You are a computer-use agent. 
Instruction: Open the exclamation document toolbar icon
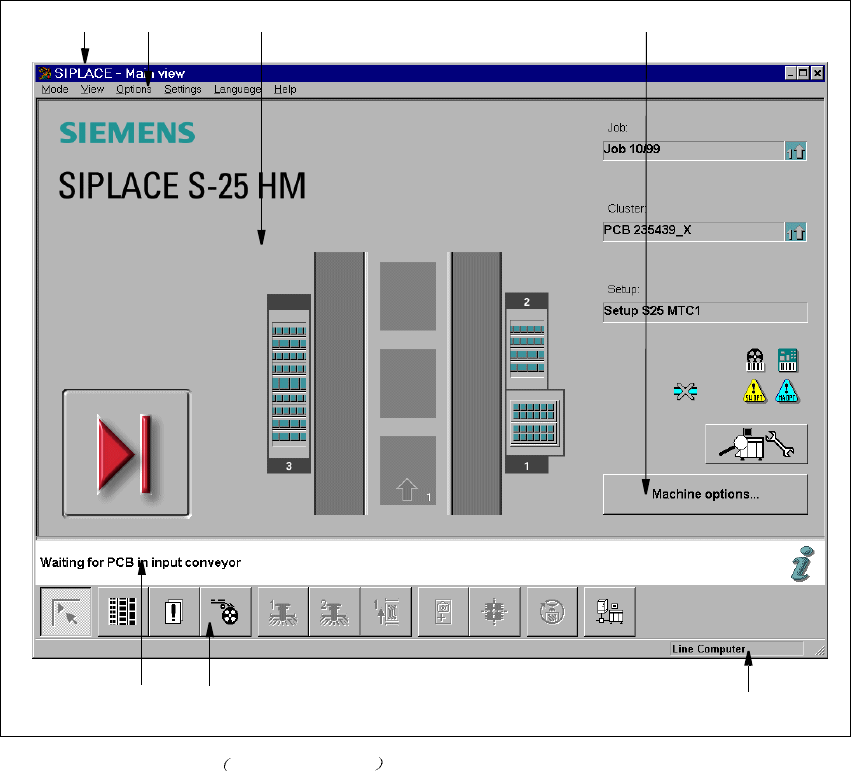coord(174,611)
